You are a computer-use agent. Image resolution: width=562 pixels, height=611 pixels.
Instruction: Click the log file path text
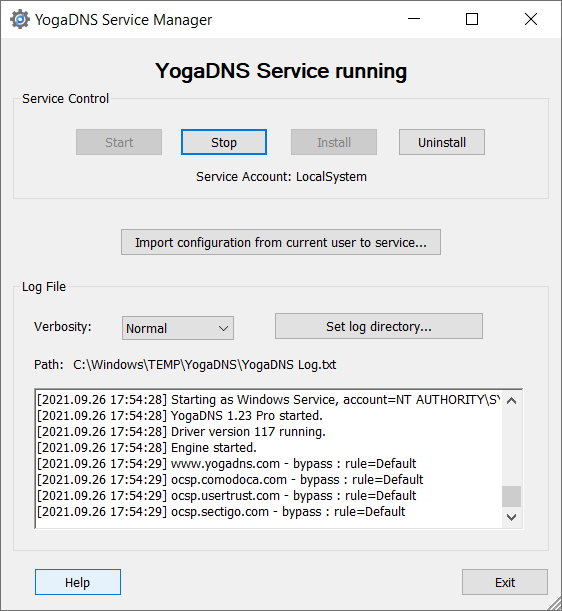pos(204,365)
